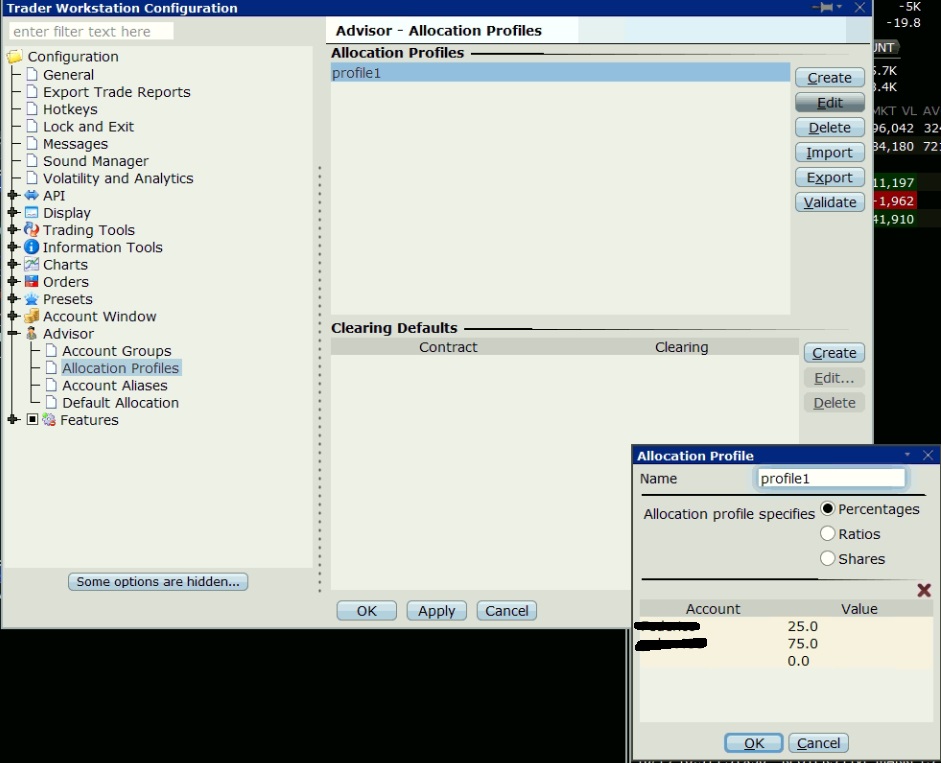The image size is (941, 763).
Task: Select the Percentages radio button
Action: tap(827, 508)
